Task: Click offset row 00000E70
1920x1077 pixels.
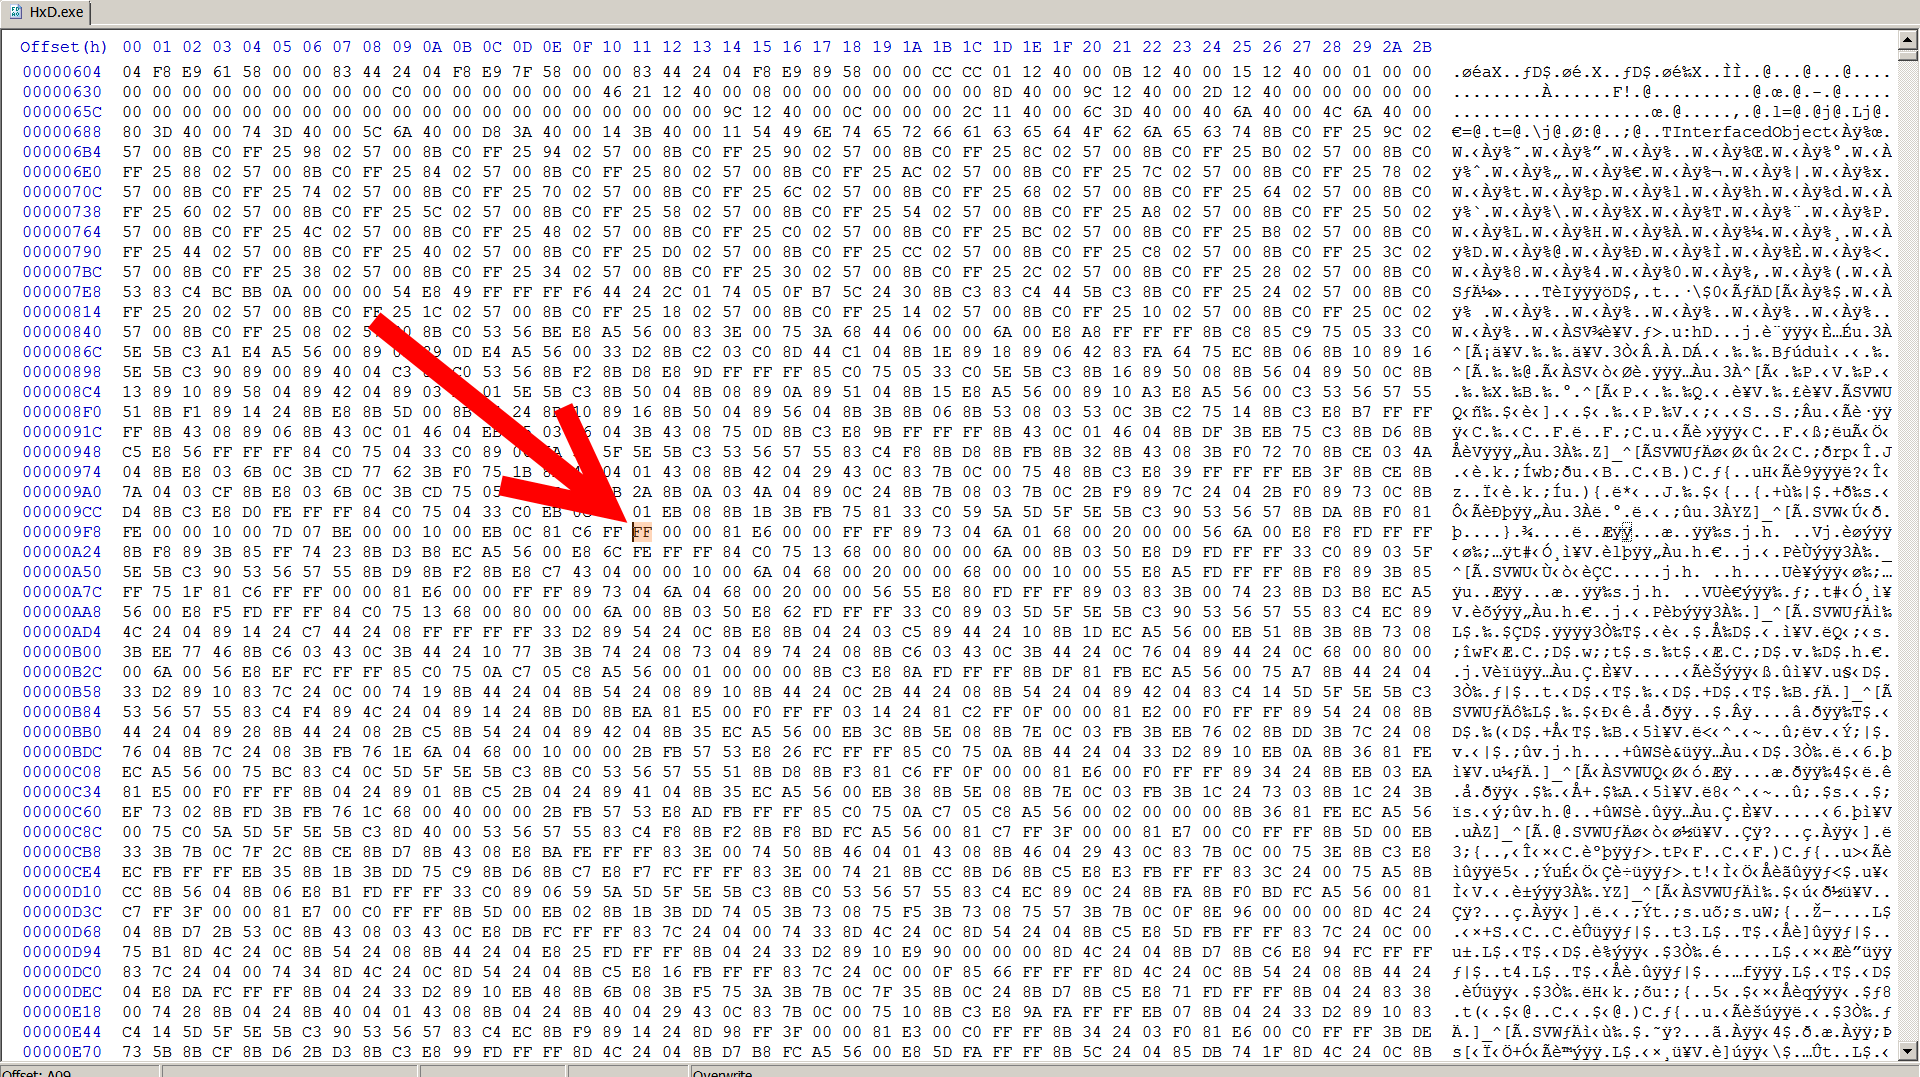Action: (62, 1052)
